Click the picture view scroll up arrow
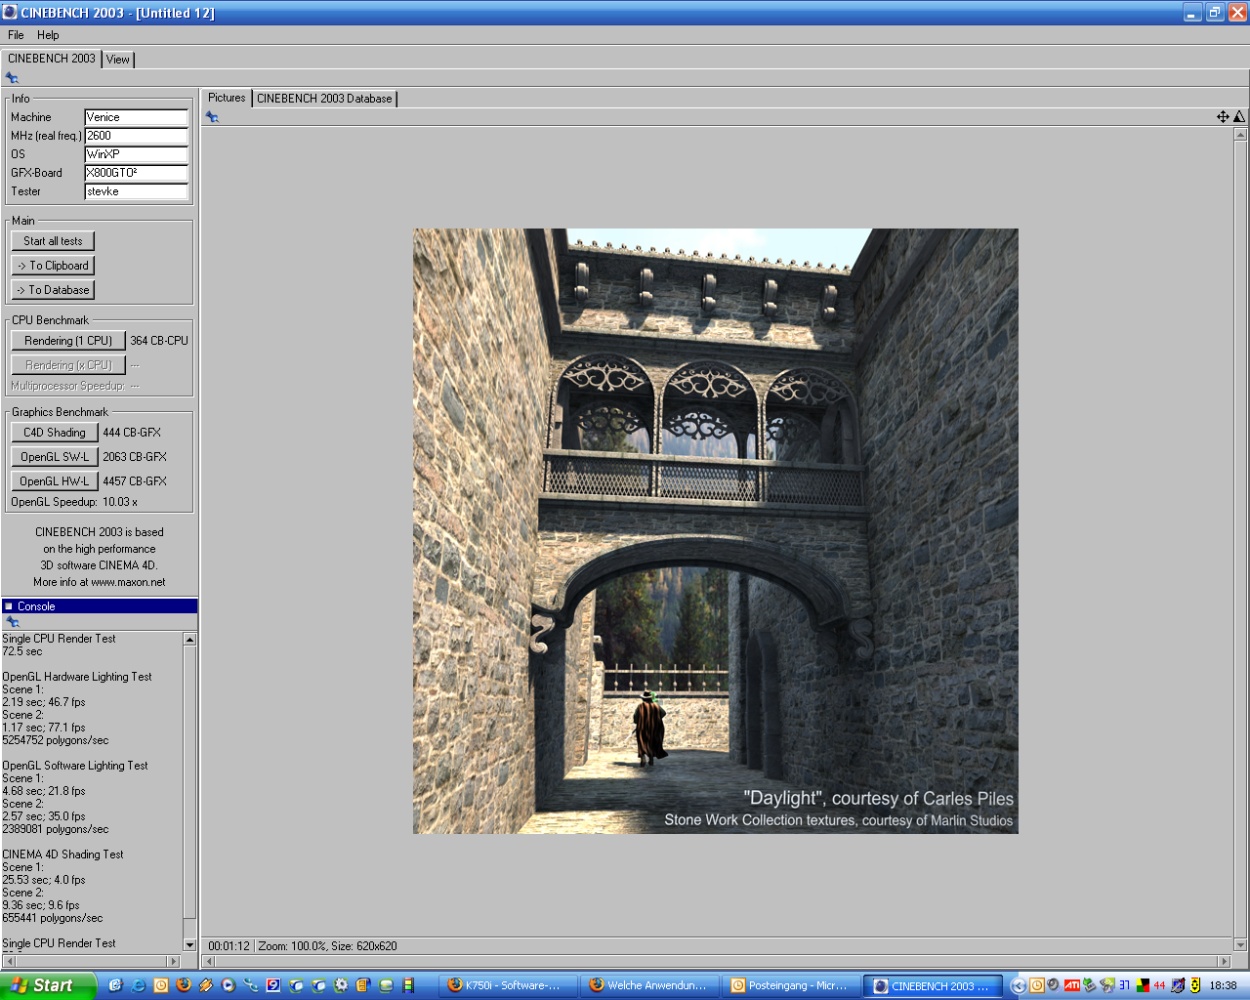The height and width of the screenshot is (1000, 1250). tap(1241, 134)
